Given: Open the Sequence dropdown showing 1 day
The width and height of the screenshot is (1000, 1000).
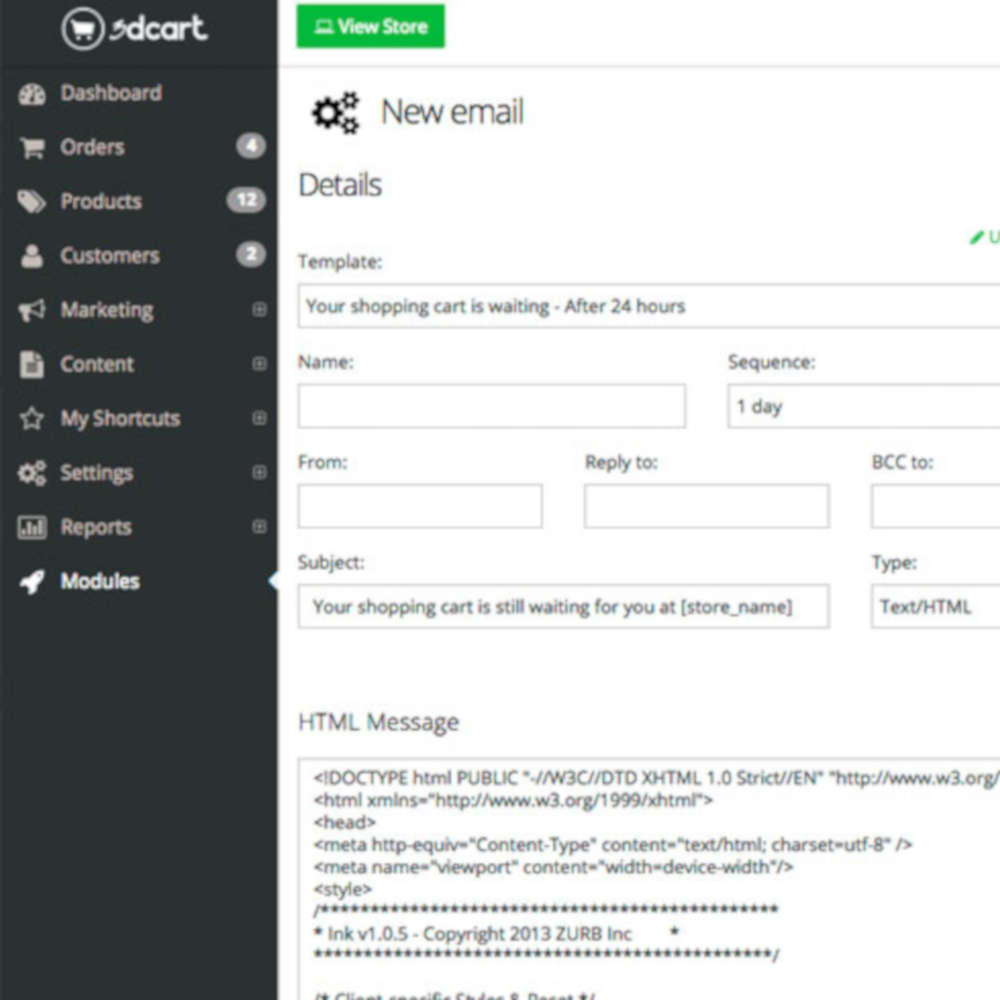Looking at the screenshot, I should [x=863, y=406].
